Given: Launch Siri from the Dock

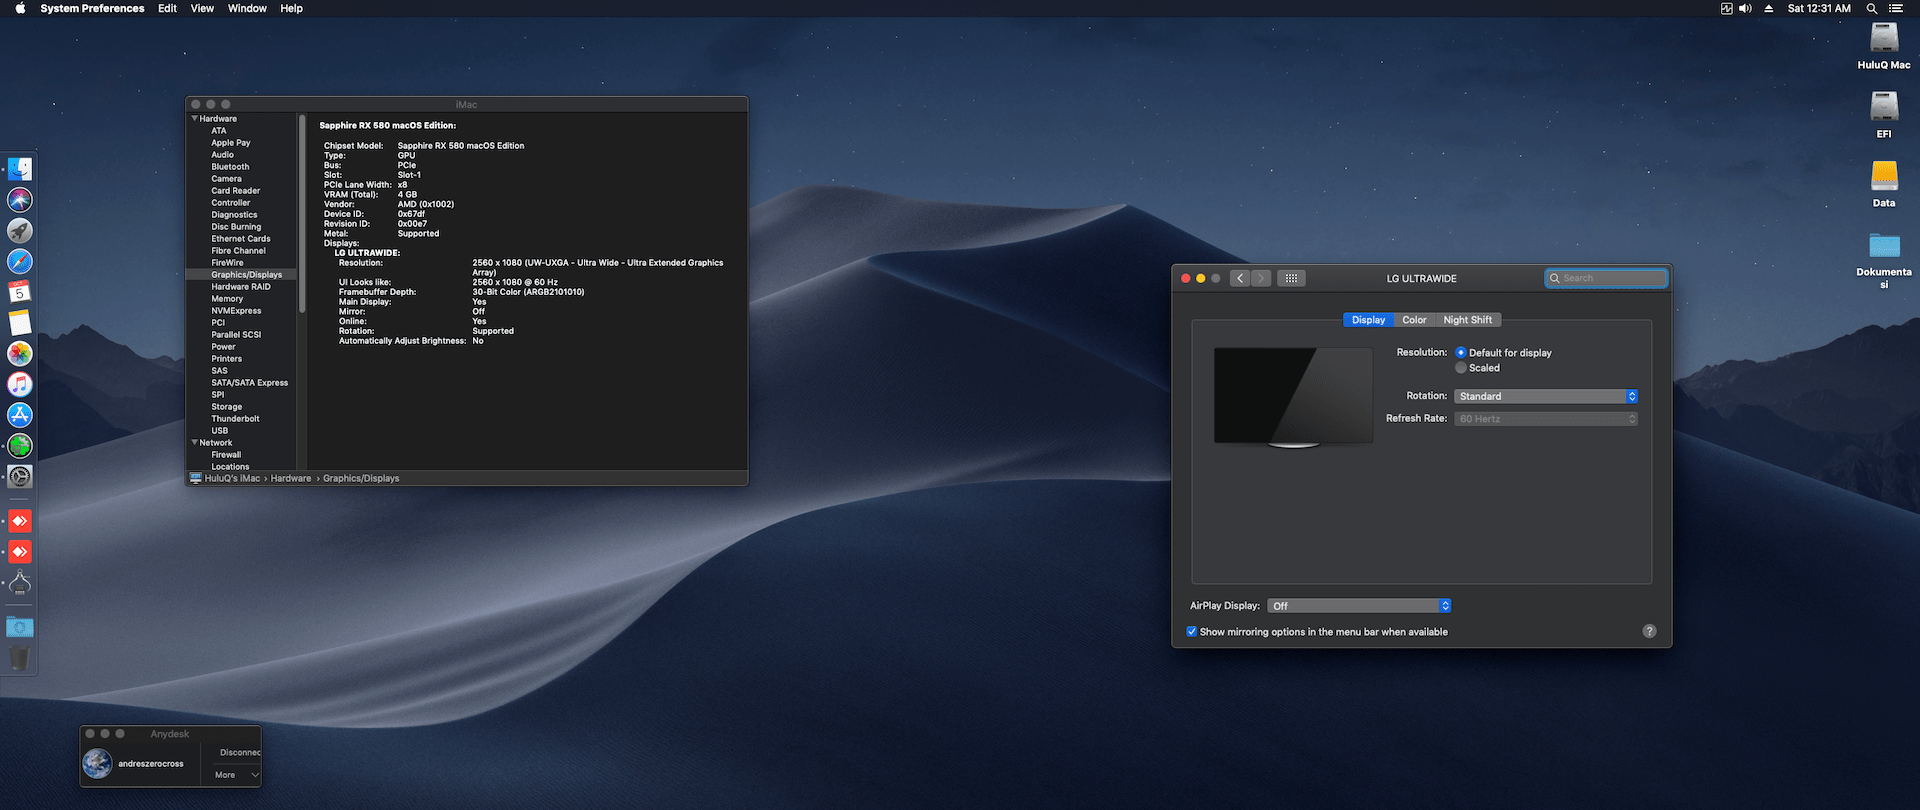Looking at the screenshot, I should [20, 200].
